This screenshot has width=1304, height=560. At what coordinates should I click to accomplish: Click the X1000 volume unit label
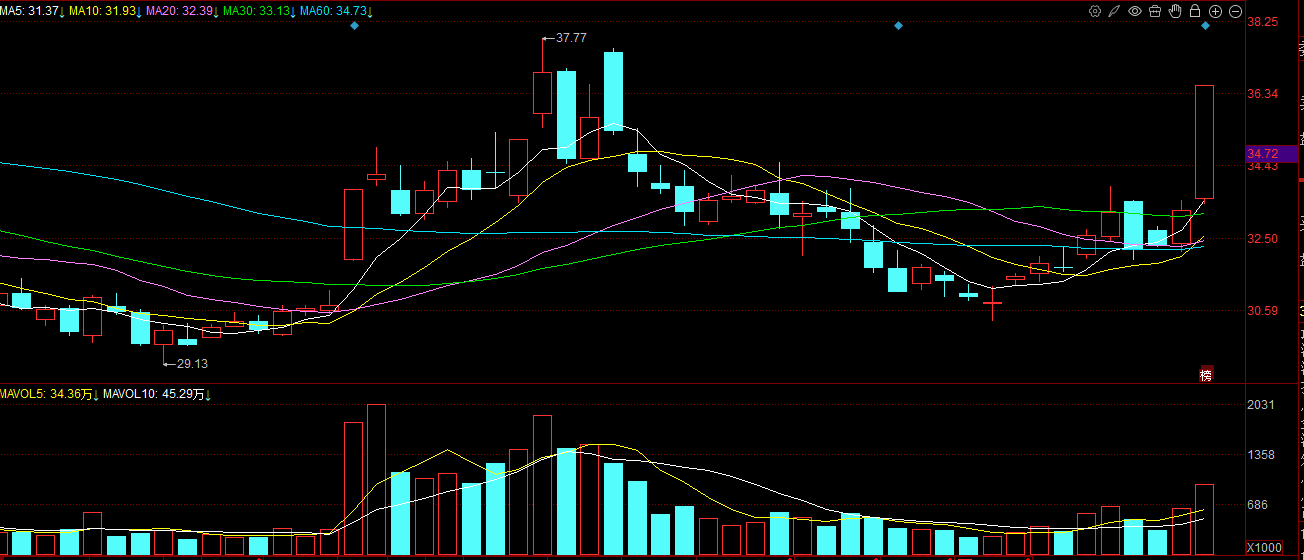point(1264,547)
